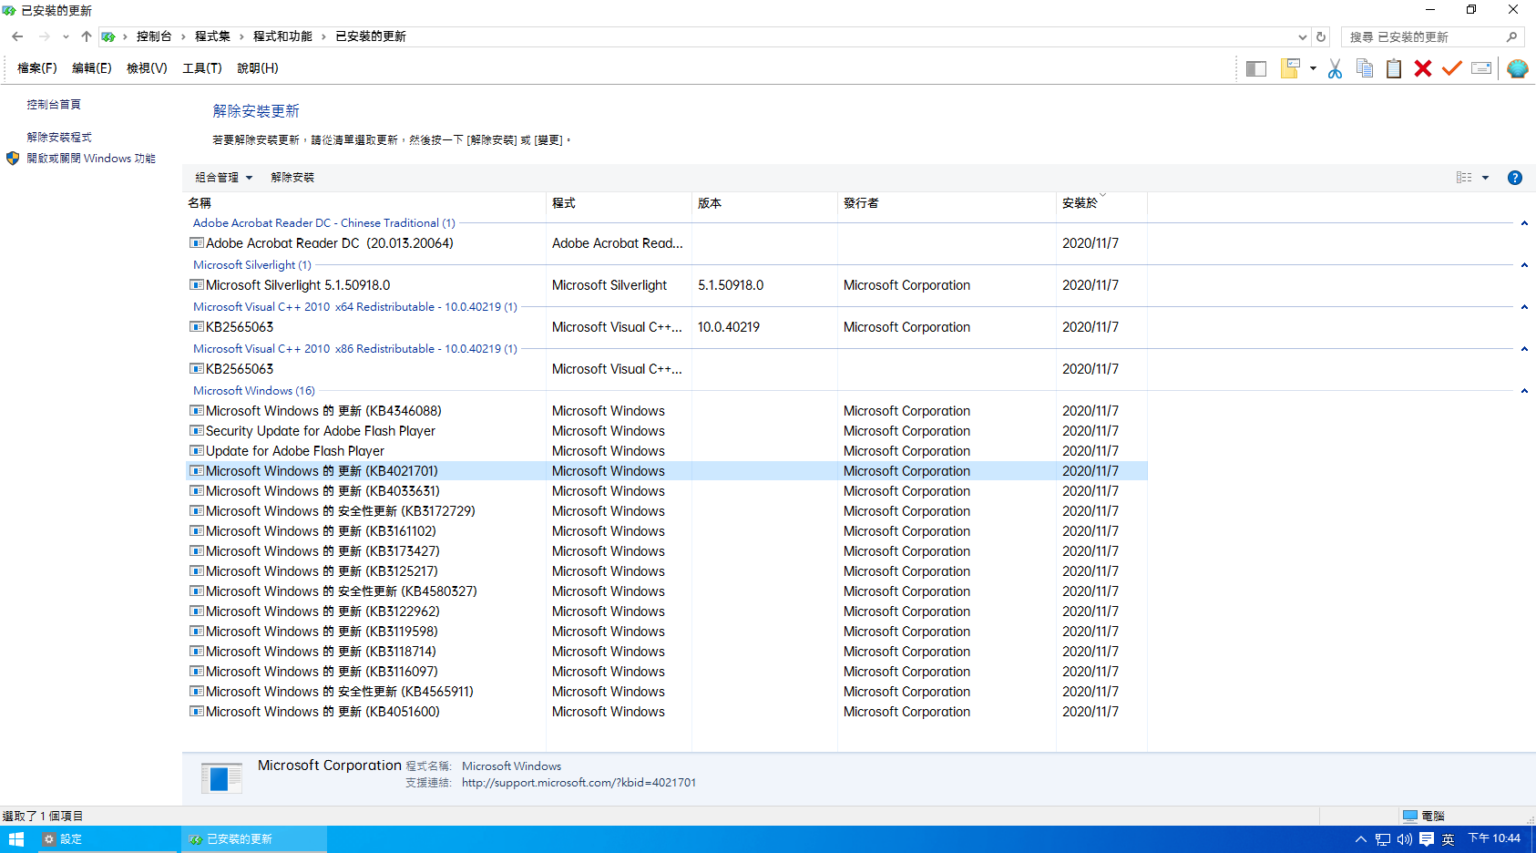Select the security update KB4580327 row
Screen dimensions: 1536x853
pos(666,591)
